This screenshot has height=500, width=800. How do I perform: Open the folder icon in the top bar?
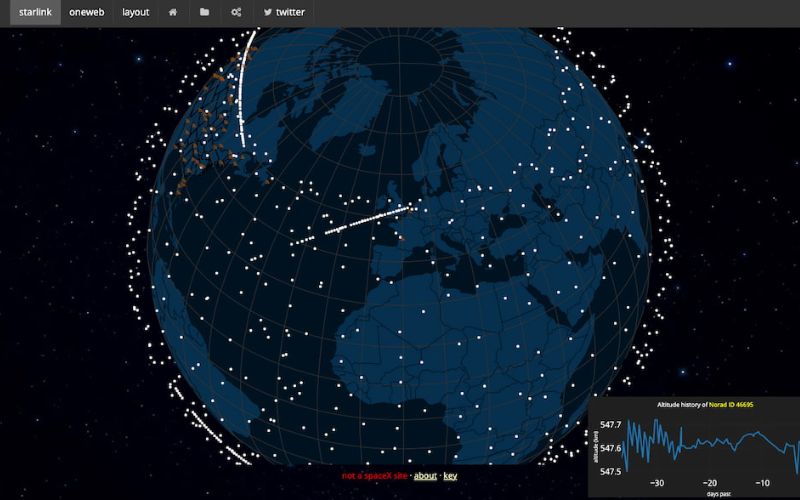point(204,12)
